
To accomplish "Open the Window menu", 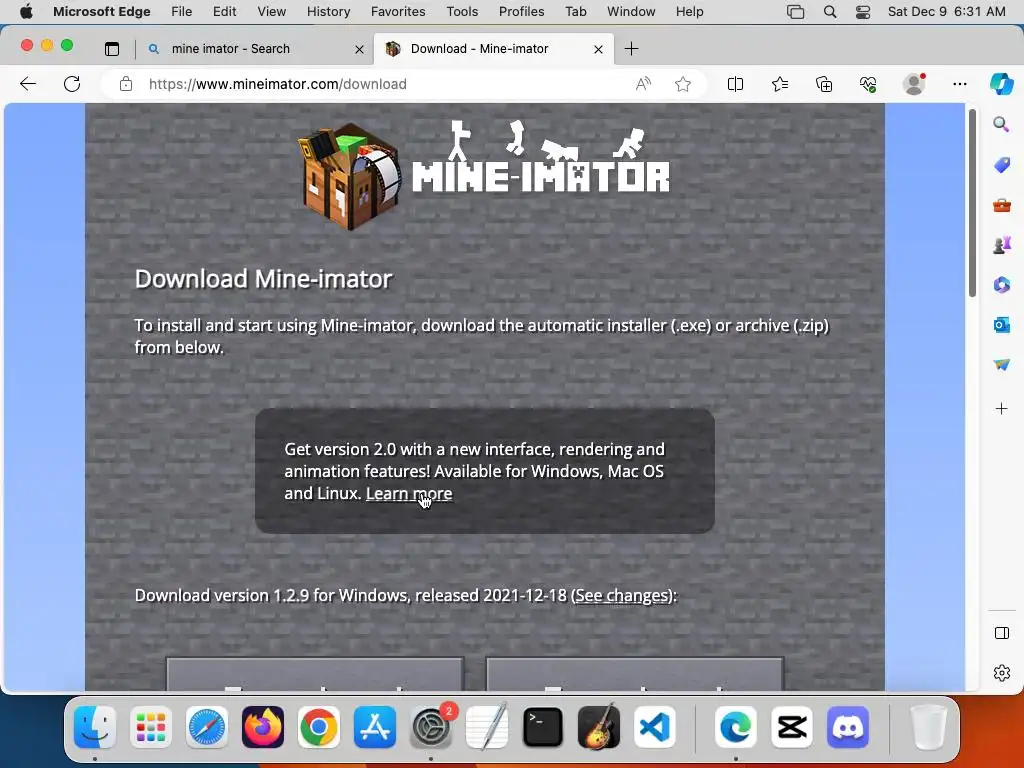I will coord(631,11).
